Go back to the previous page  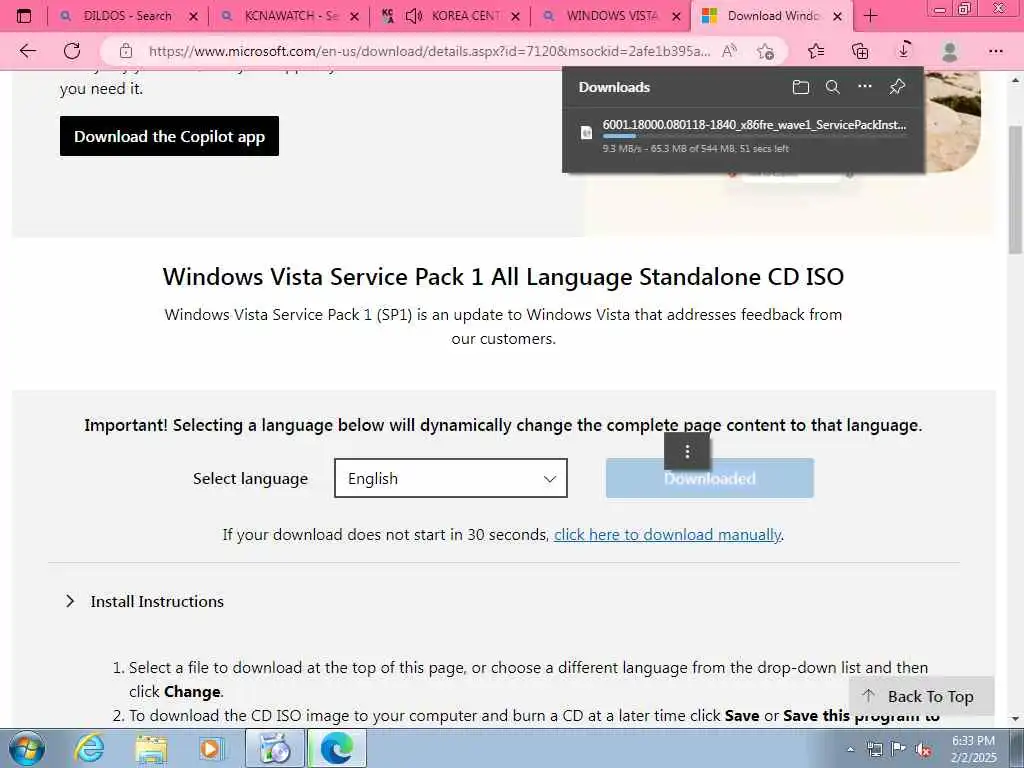pyautogui.click(x=27, y=50)
